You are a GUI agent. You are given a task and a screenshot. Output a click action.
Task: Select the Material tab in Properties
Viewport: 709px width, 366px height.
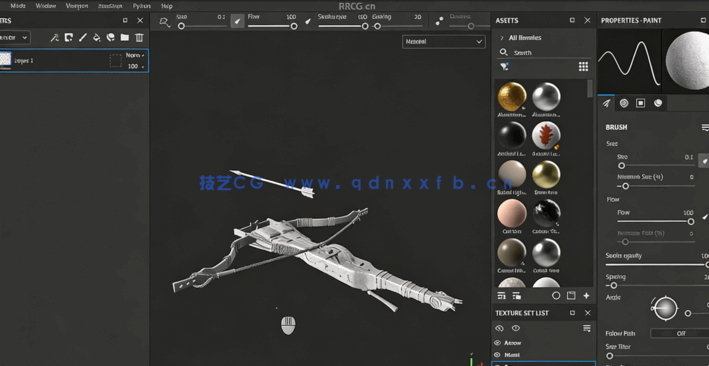pos(658,103)
